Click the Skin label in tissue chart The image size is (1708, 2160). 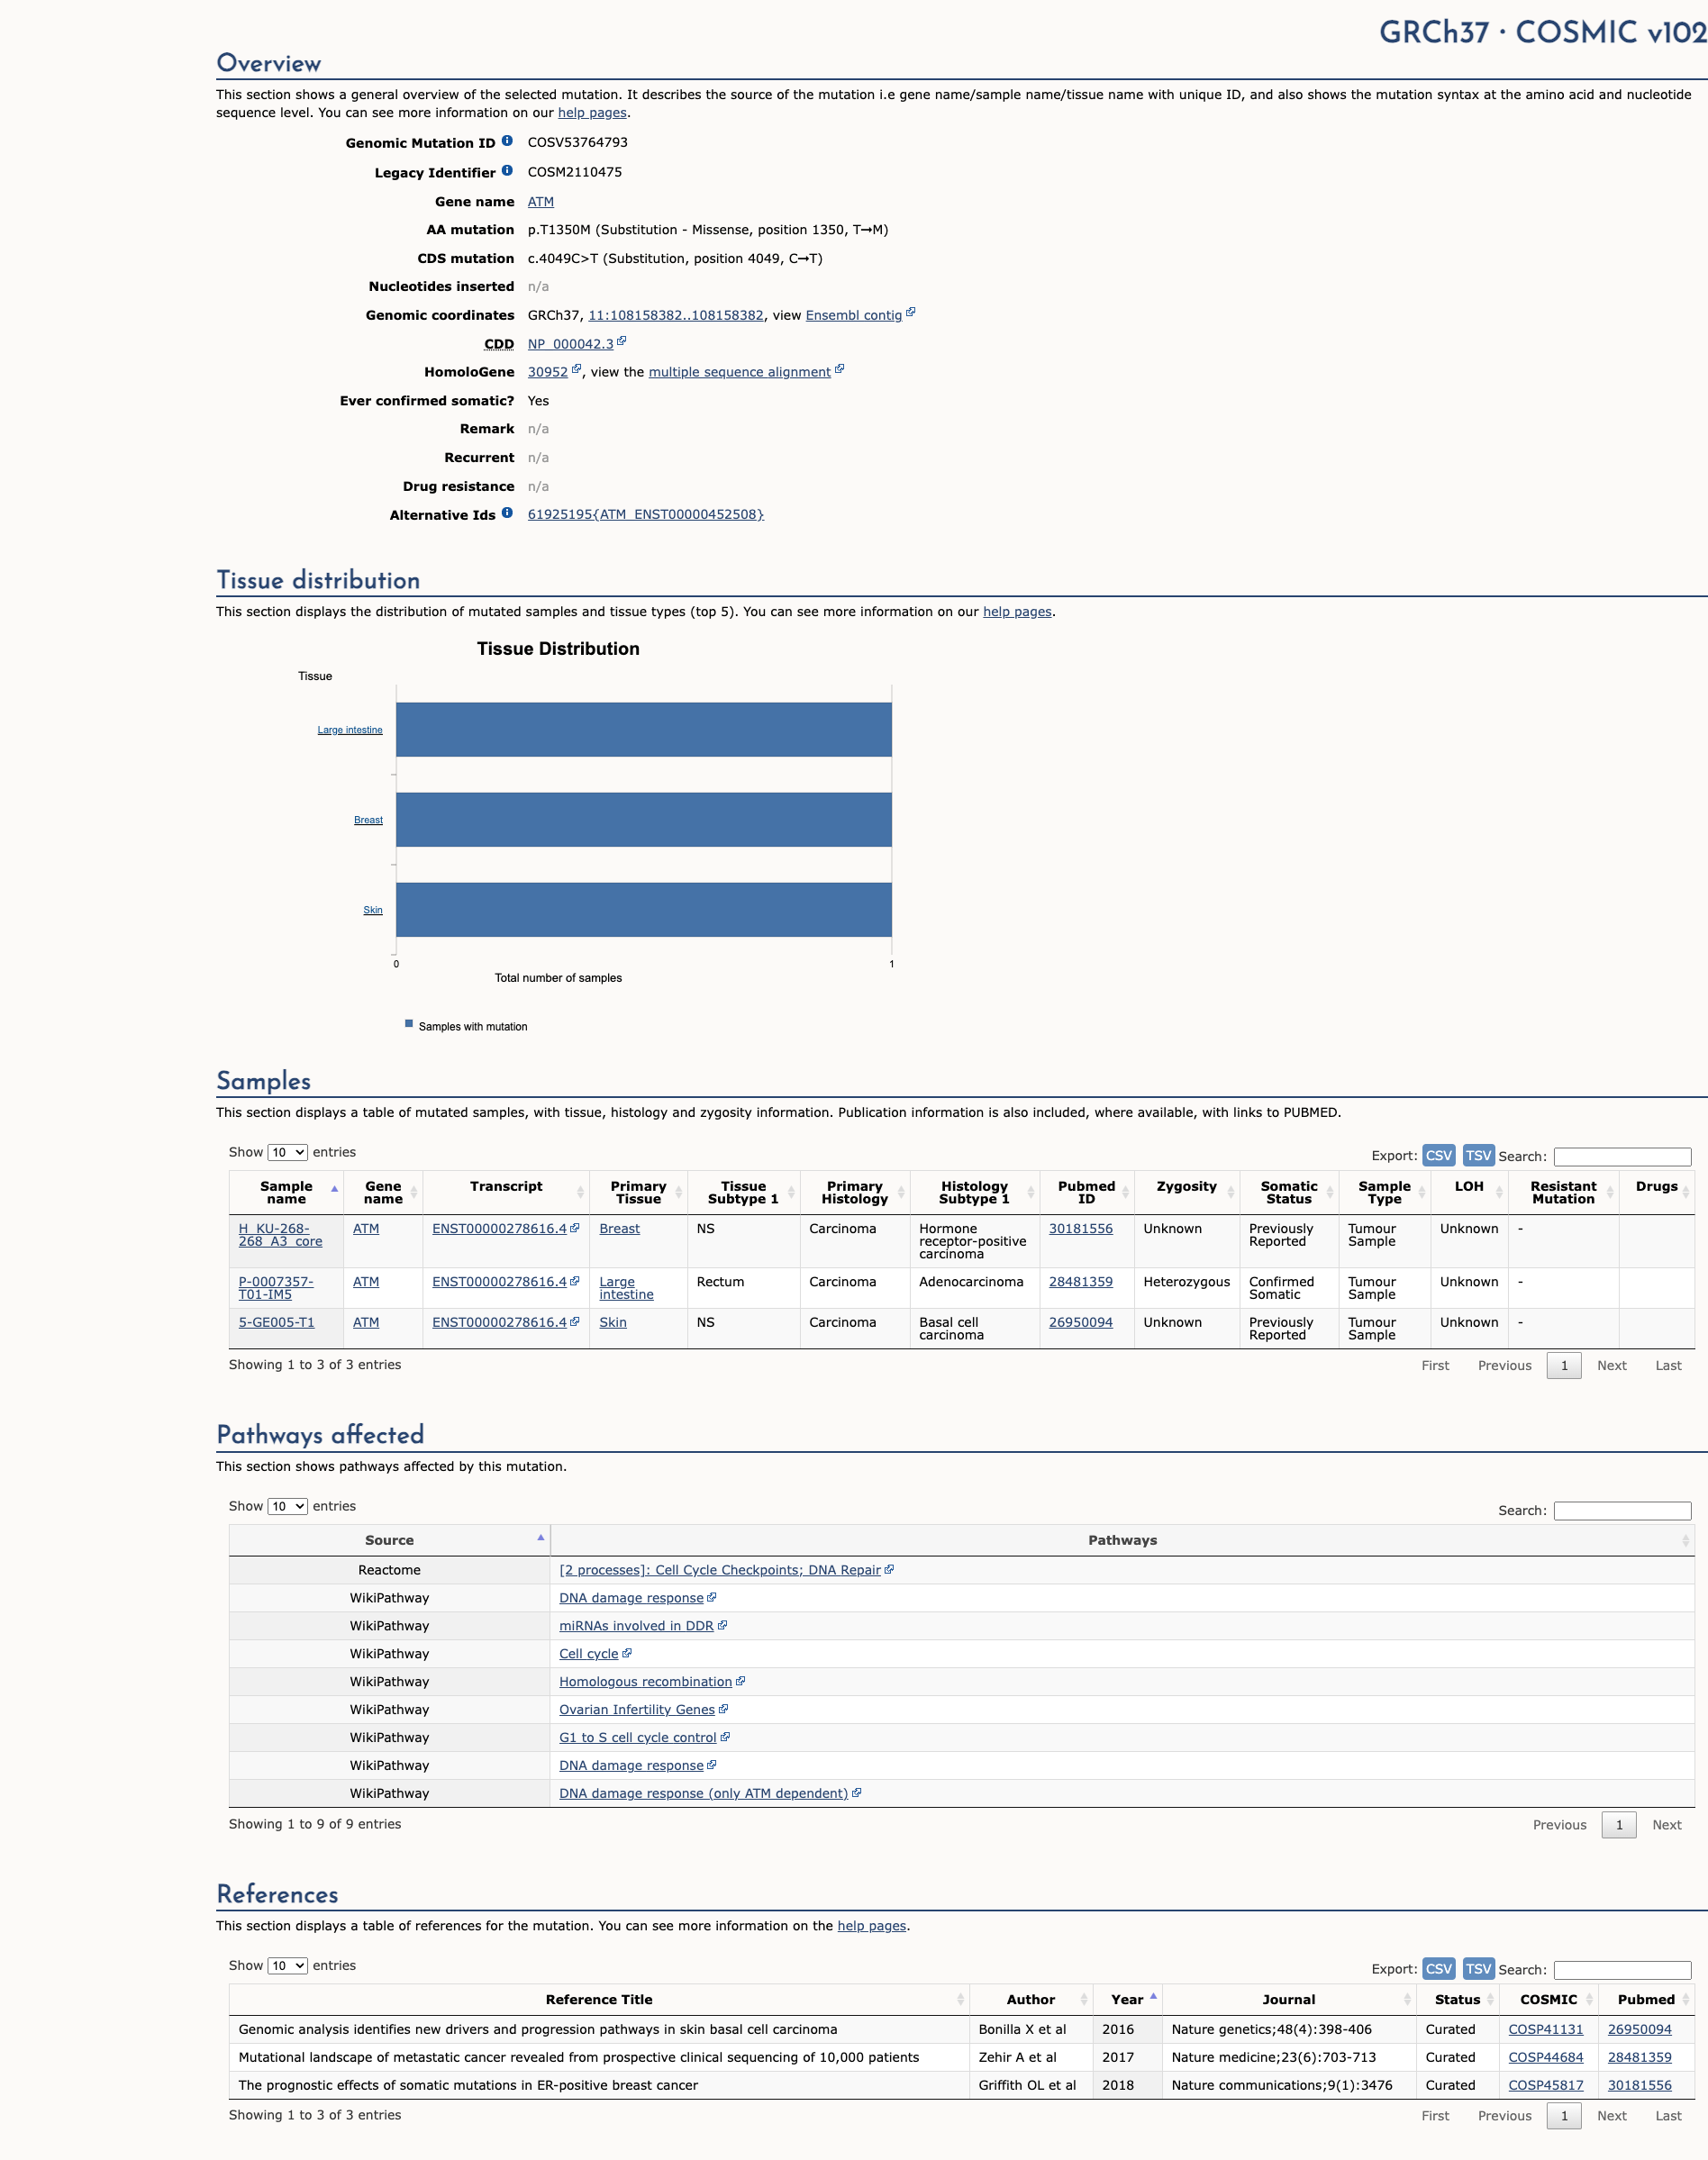pos(372,910)
